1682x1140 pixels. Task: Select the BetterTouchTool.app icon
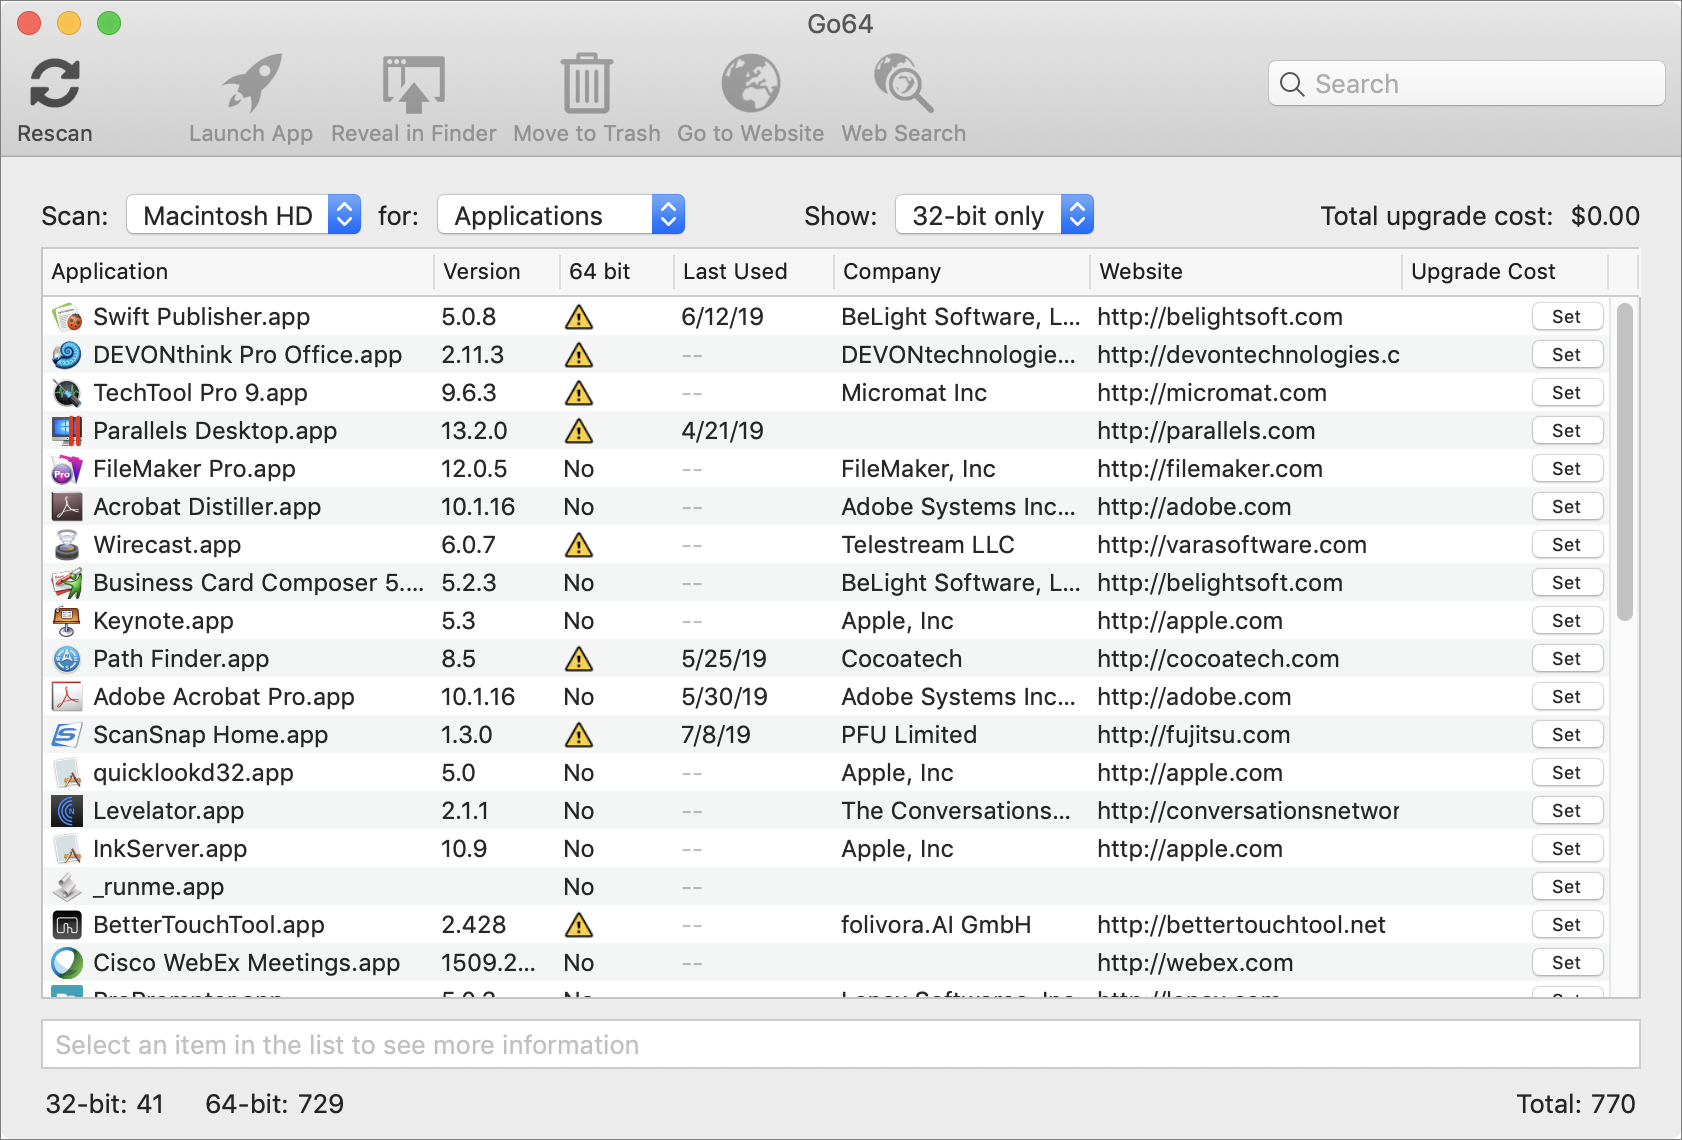[67, 925]
